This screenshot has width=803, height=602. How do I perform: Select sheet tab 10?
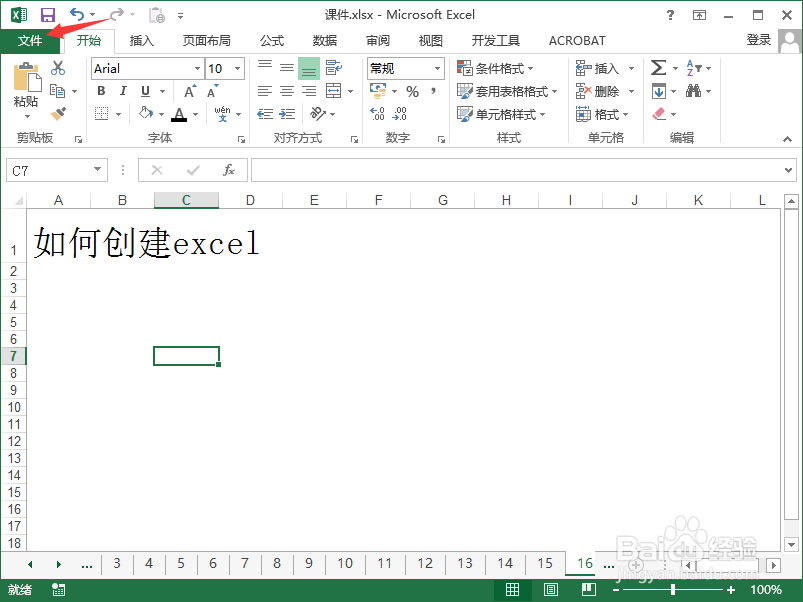[345, 564]
